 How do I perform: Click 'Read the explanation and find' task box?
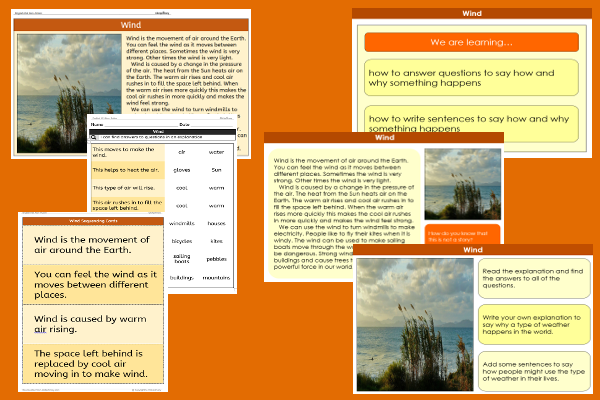pyautogui.click(x=534, y=278)
